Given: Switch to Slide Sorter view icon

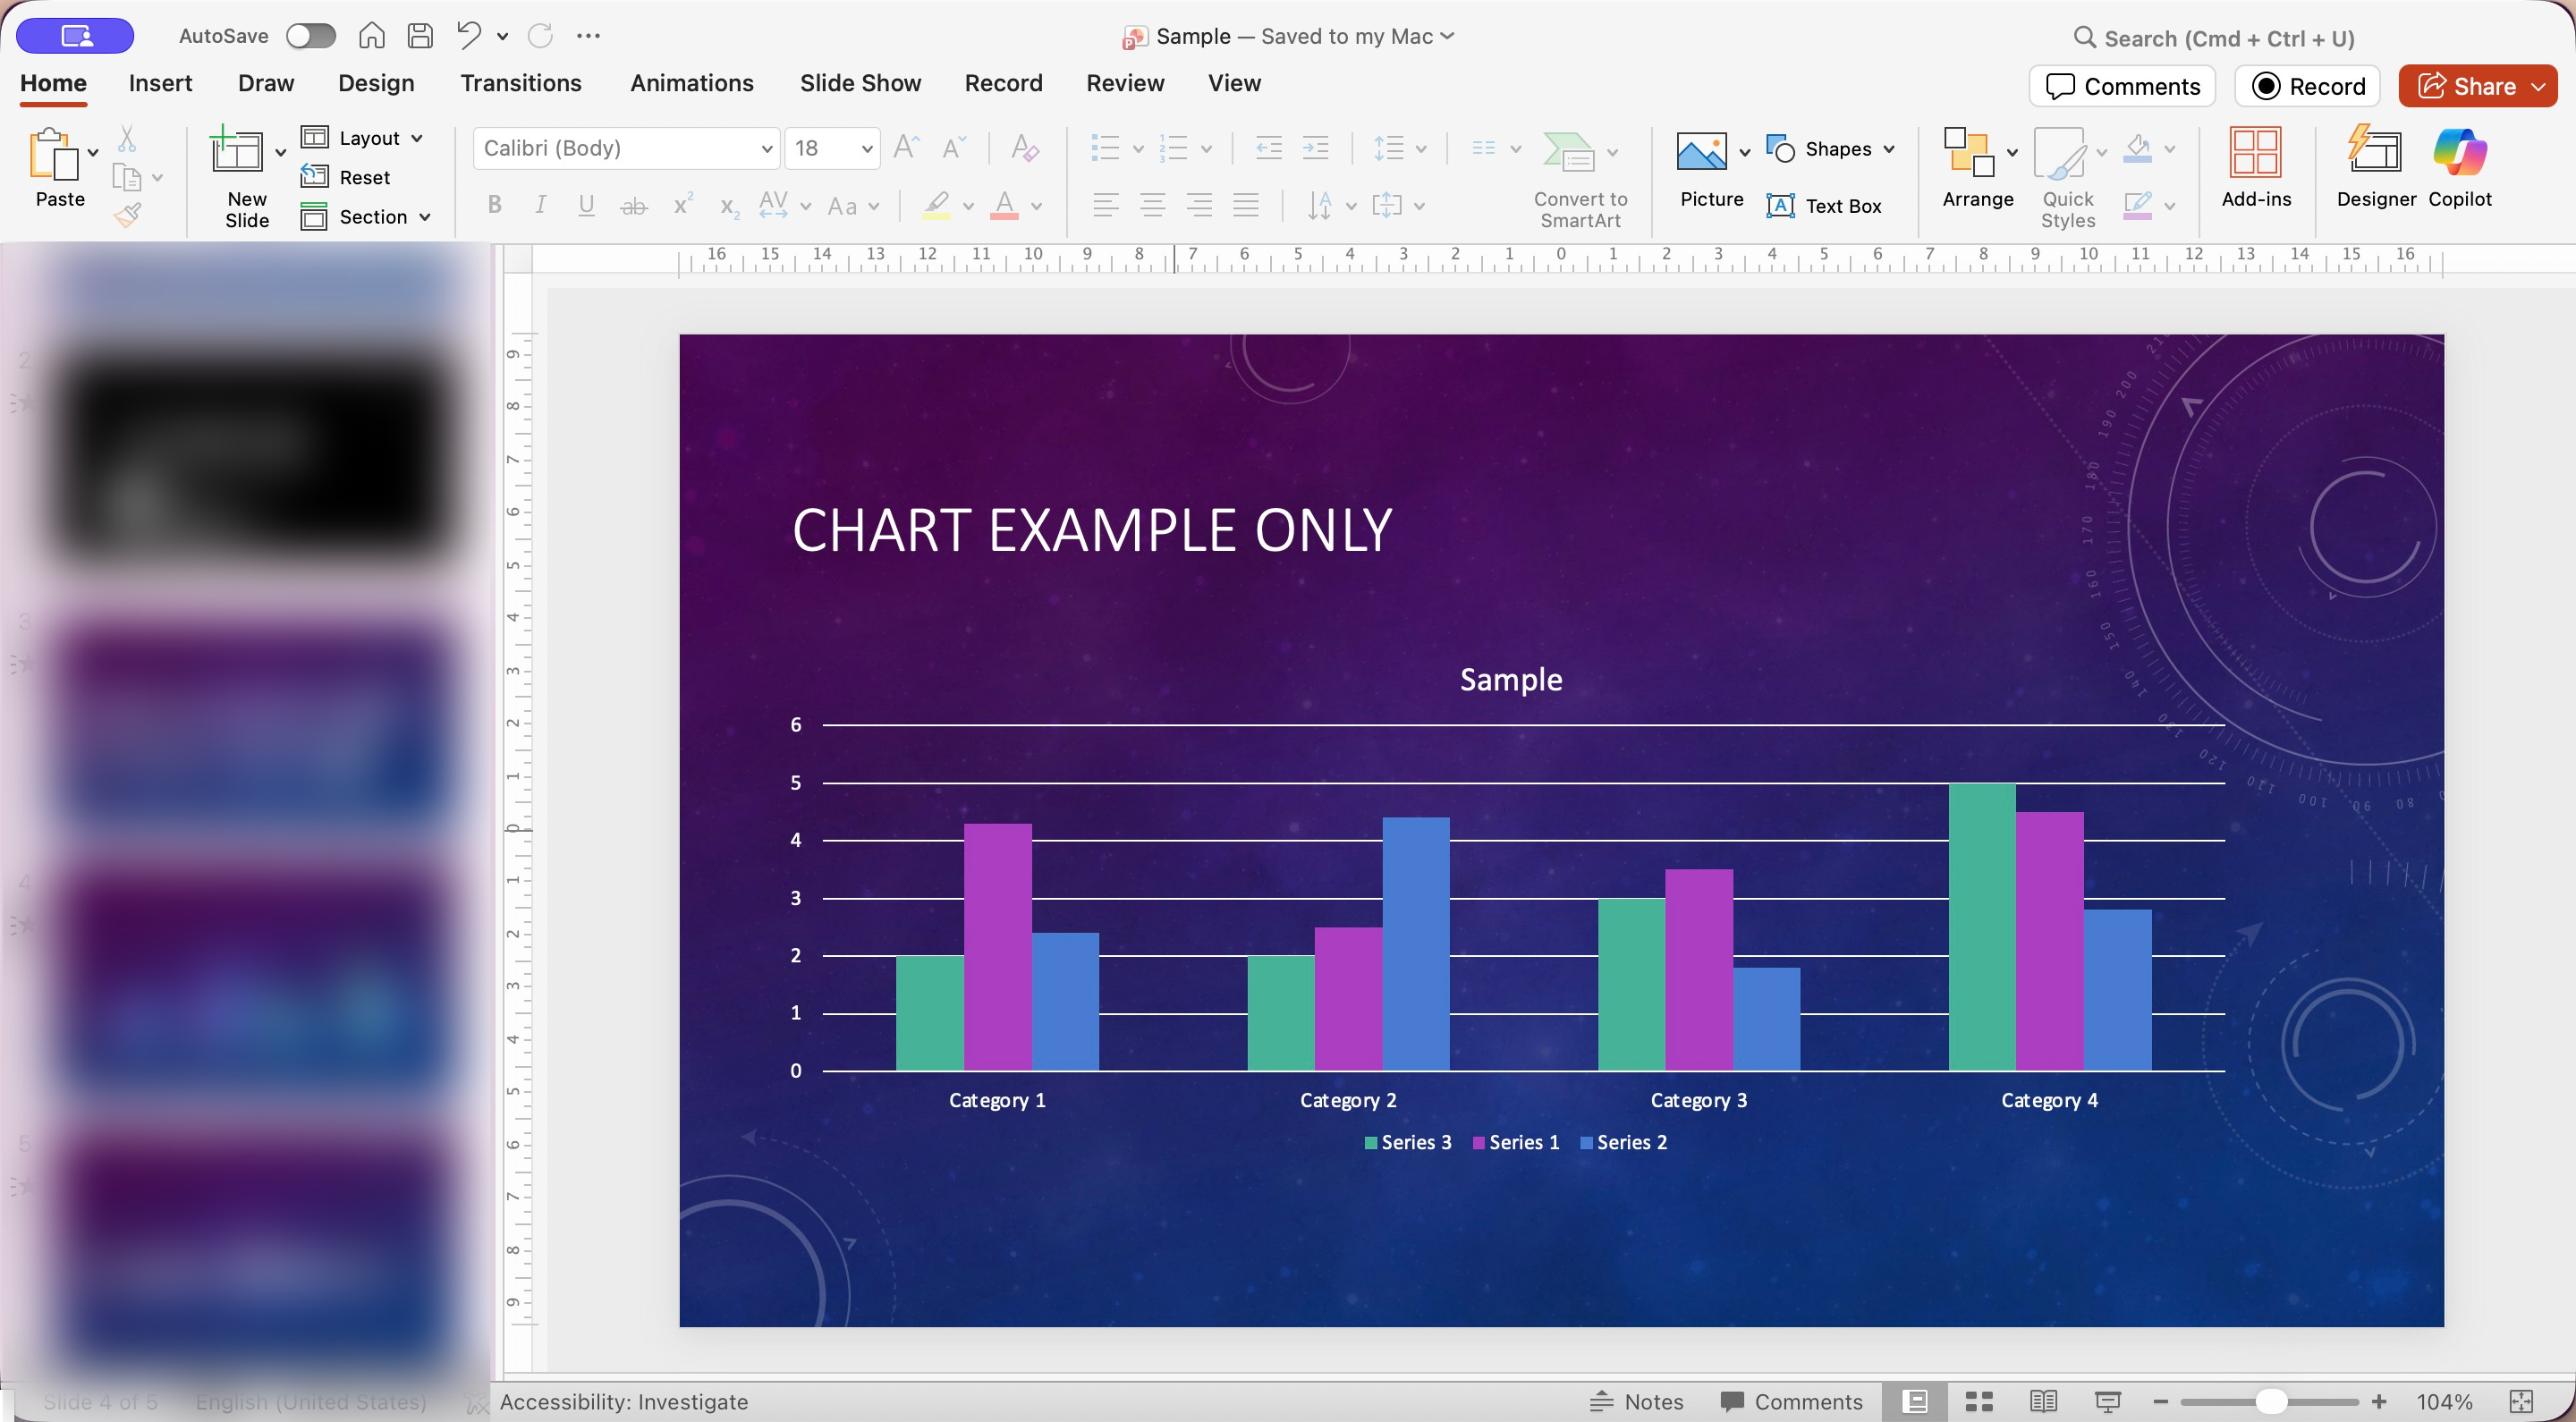Looking at the screenshot, I should pyautogui.click(x=1979, y=1401).
